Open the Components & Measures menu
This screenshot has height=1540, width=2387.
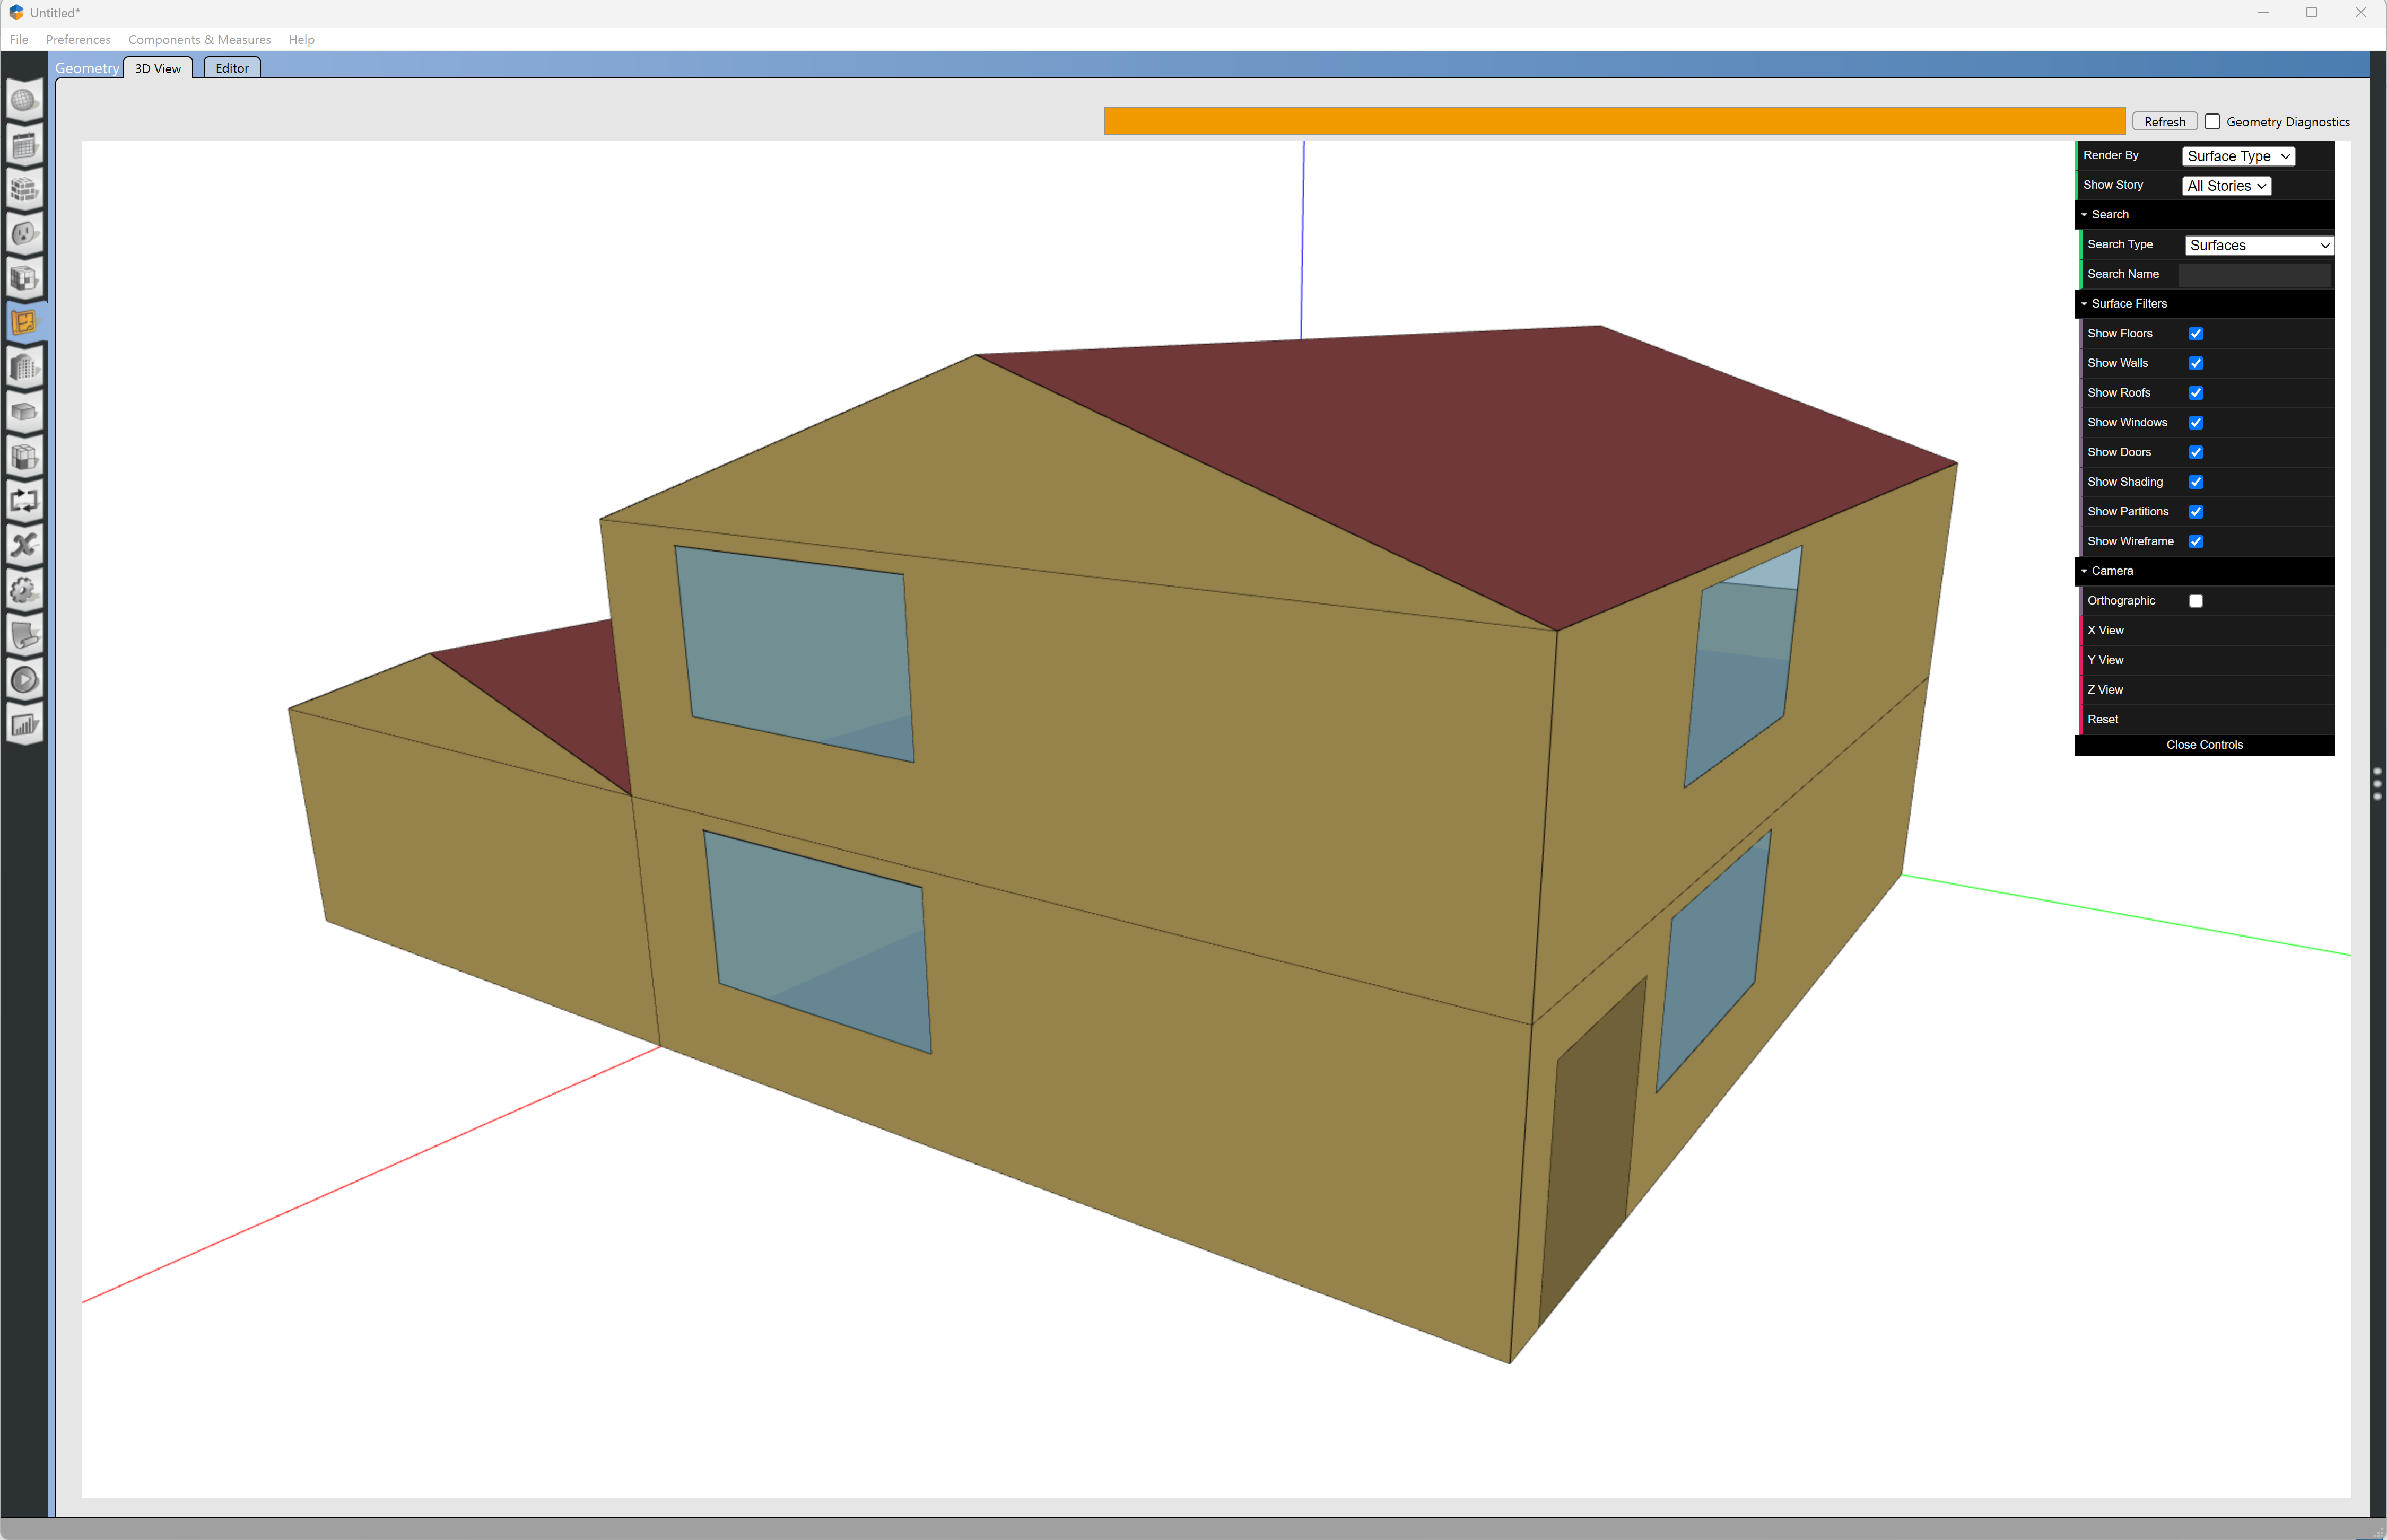199,40
